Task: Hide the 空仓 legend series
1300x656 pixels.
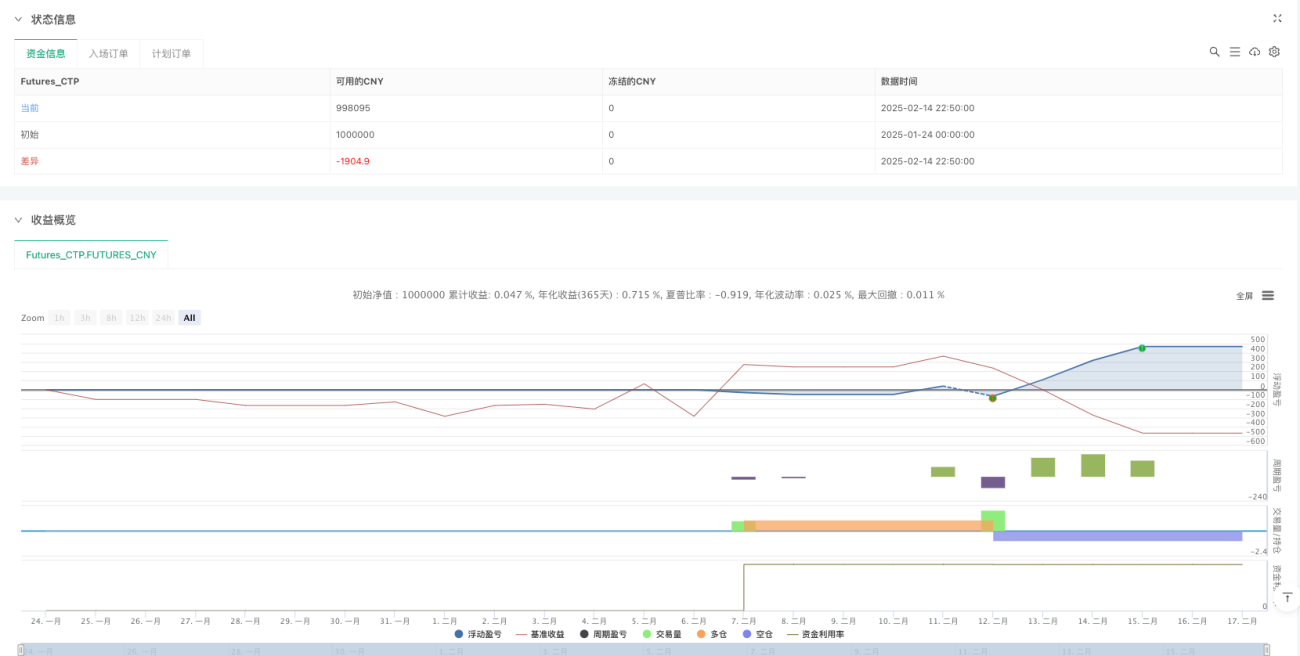Action: coord(758,634)
